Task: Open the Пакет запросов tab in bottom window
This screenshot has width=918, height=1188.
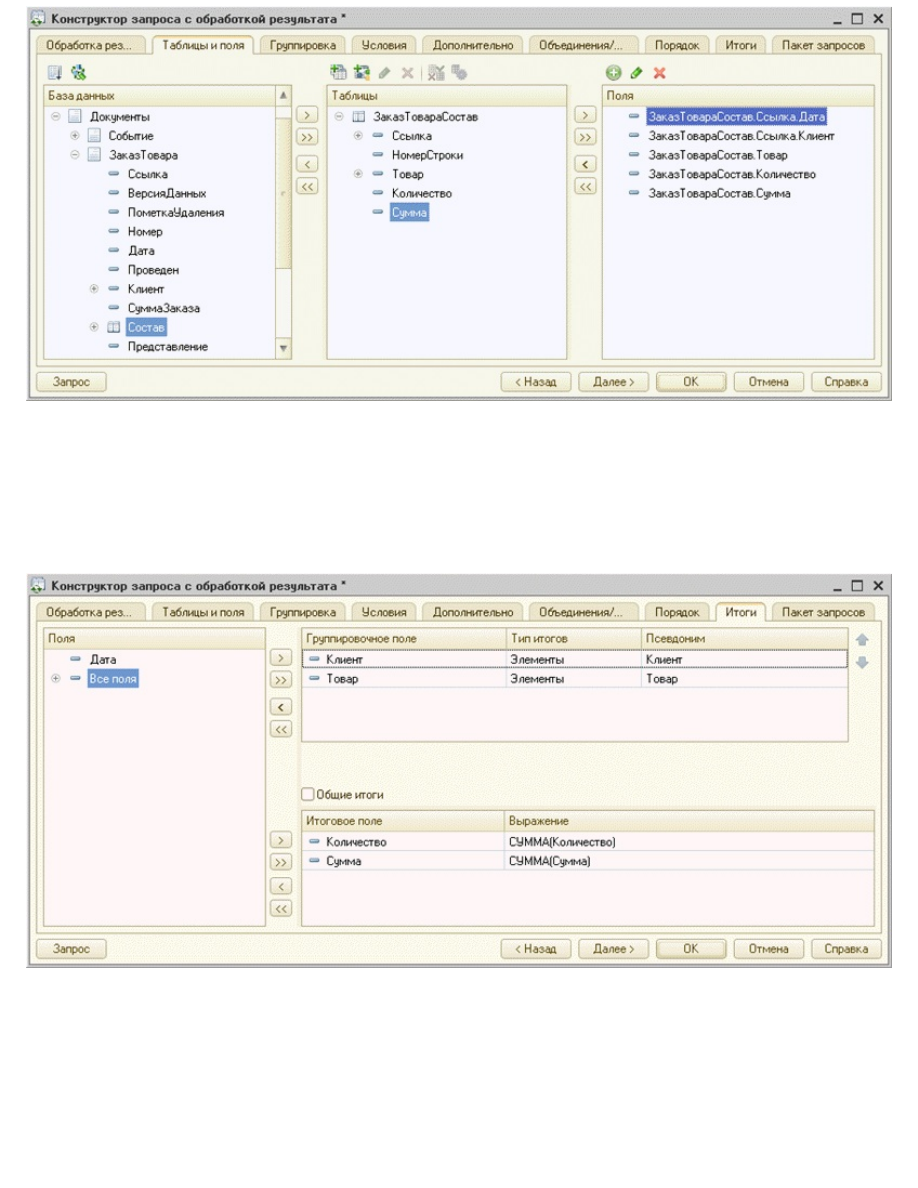Action: (x=824, y=612)
